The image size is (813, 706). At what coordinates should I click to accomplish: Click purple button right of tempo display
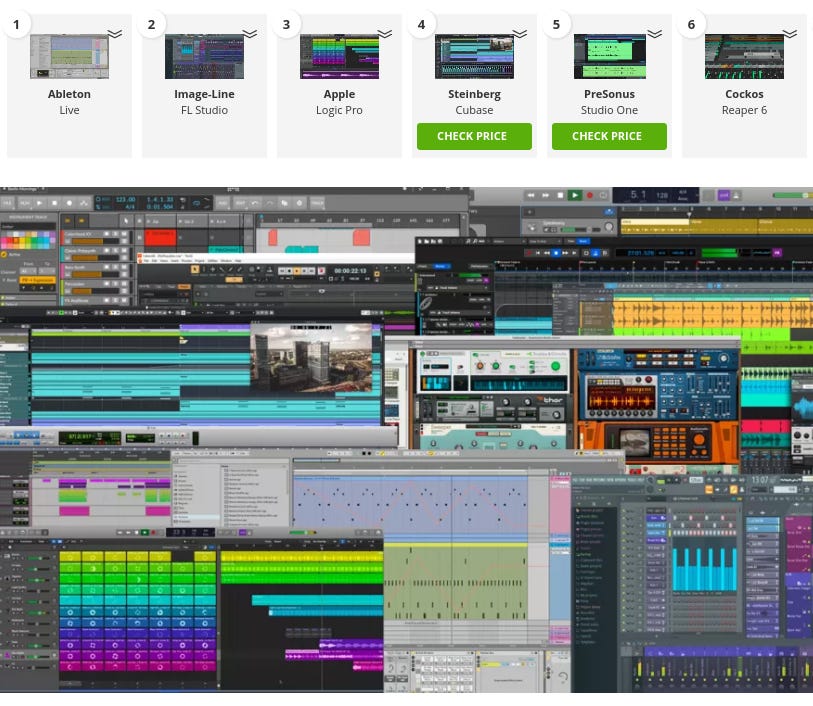723,195
